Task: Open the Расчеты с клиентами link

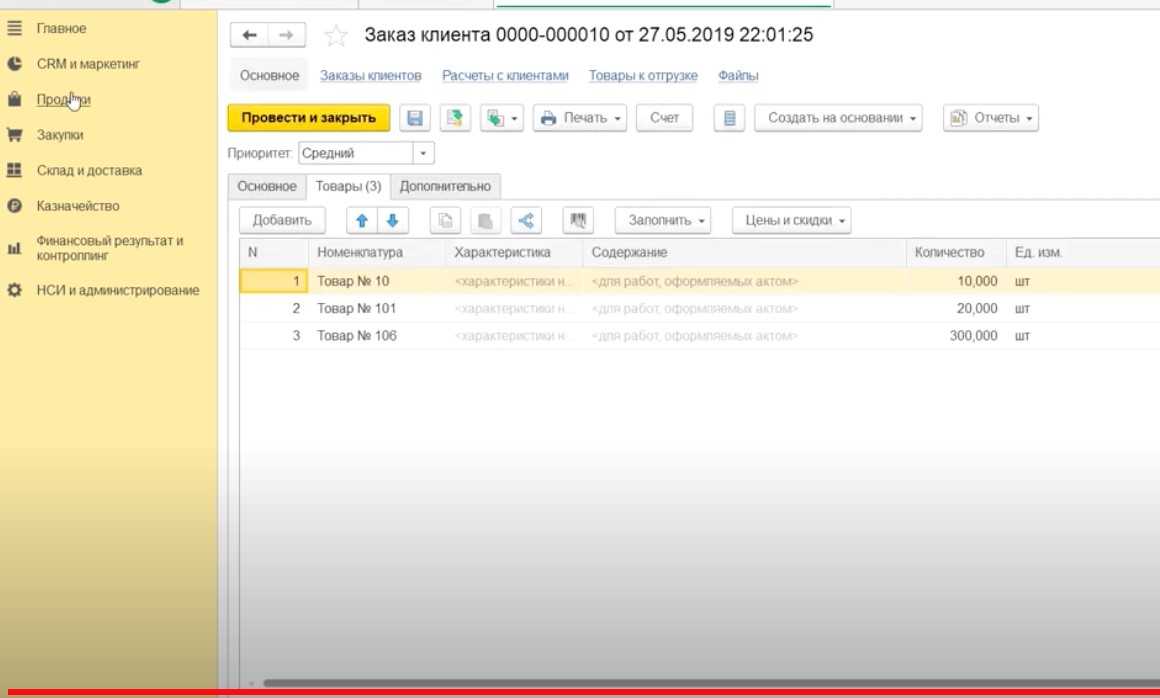Action: tap(505, 76)
